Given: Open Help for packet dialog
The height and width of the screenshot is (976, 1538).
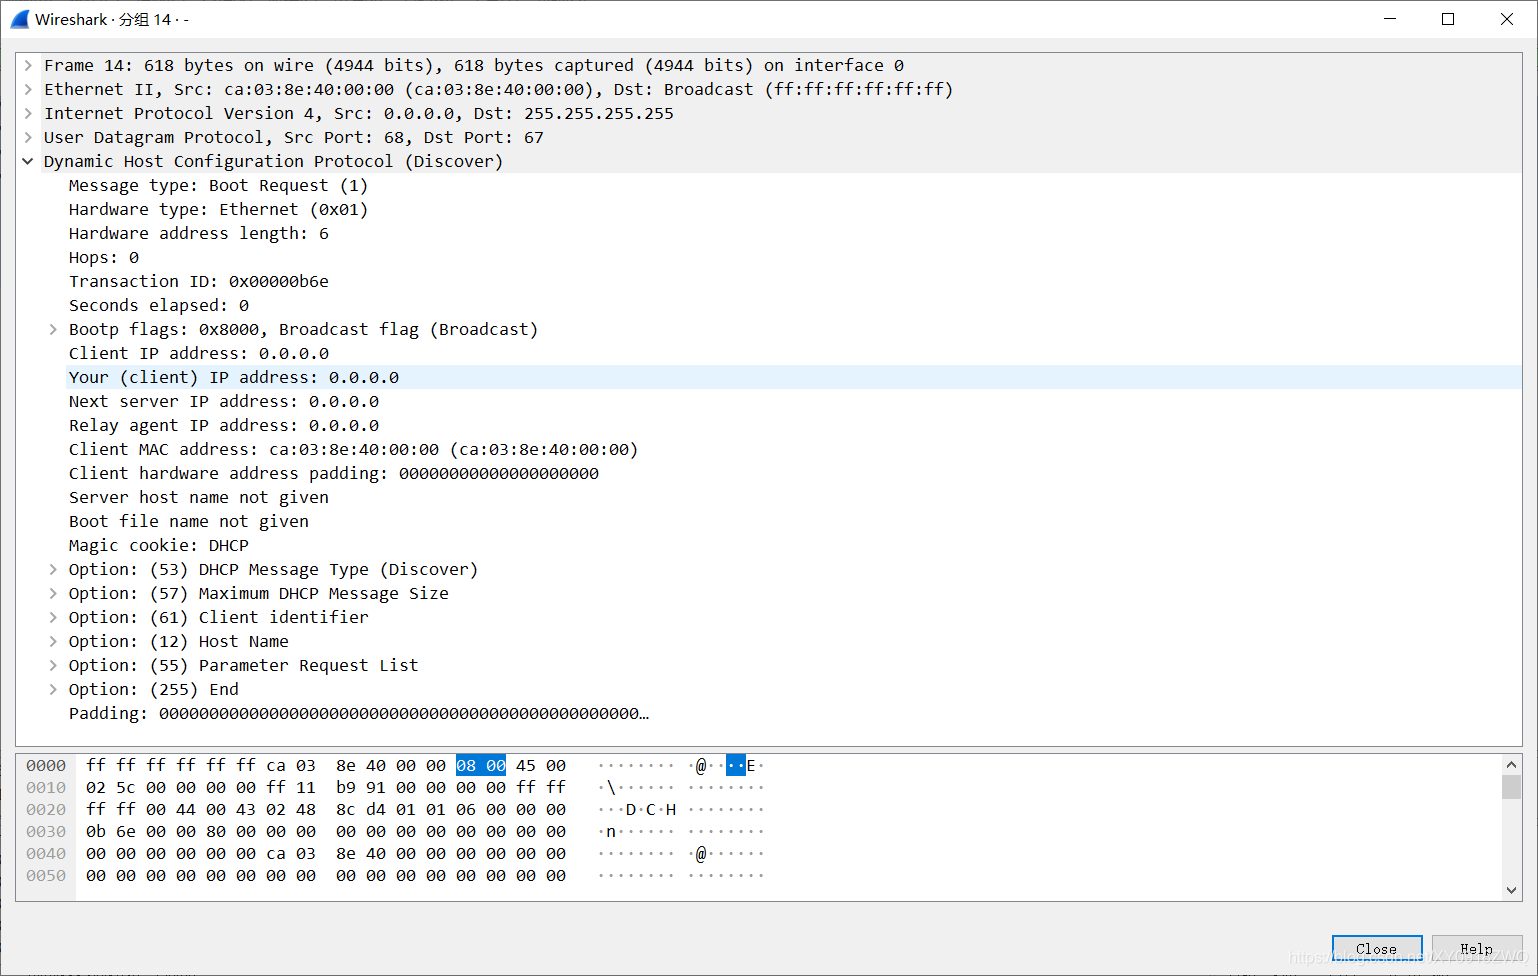Looking at the screenshot, I should point(1476,948).
